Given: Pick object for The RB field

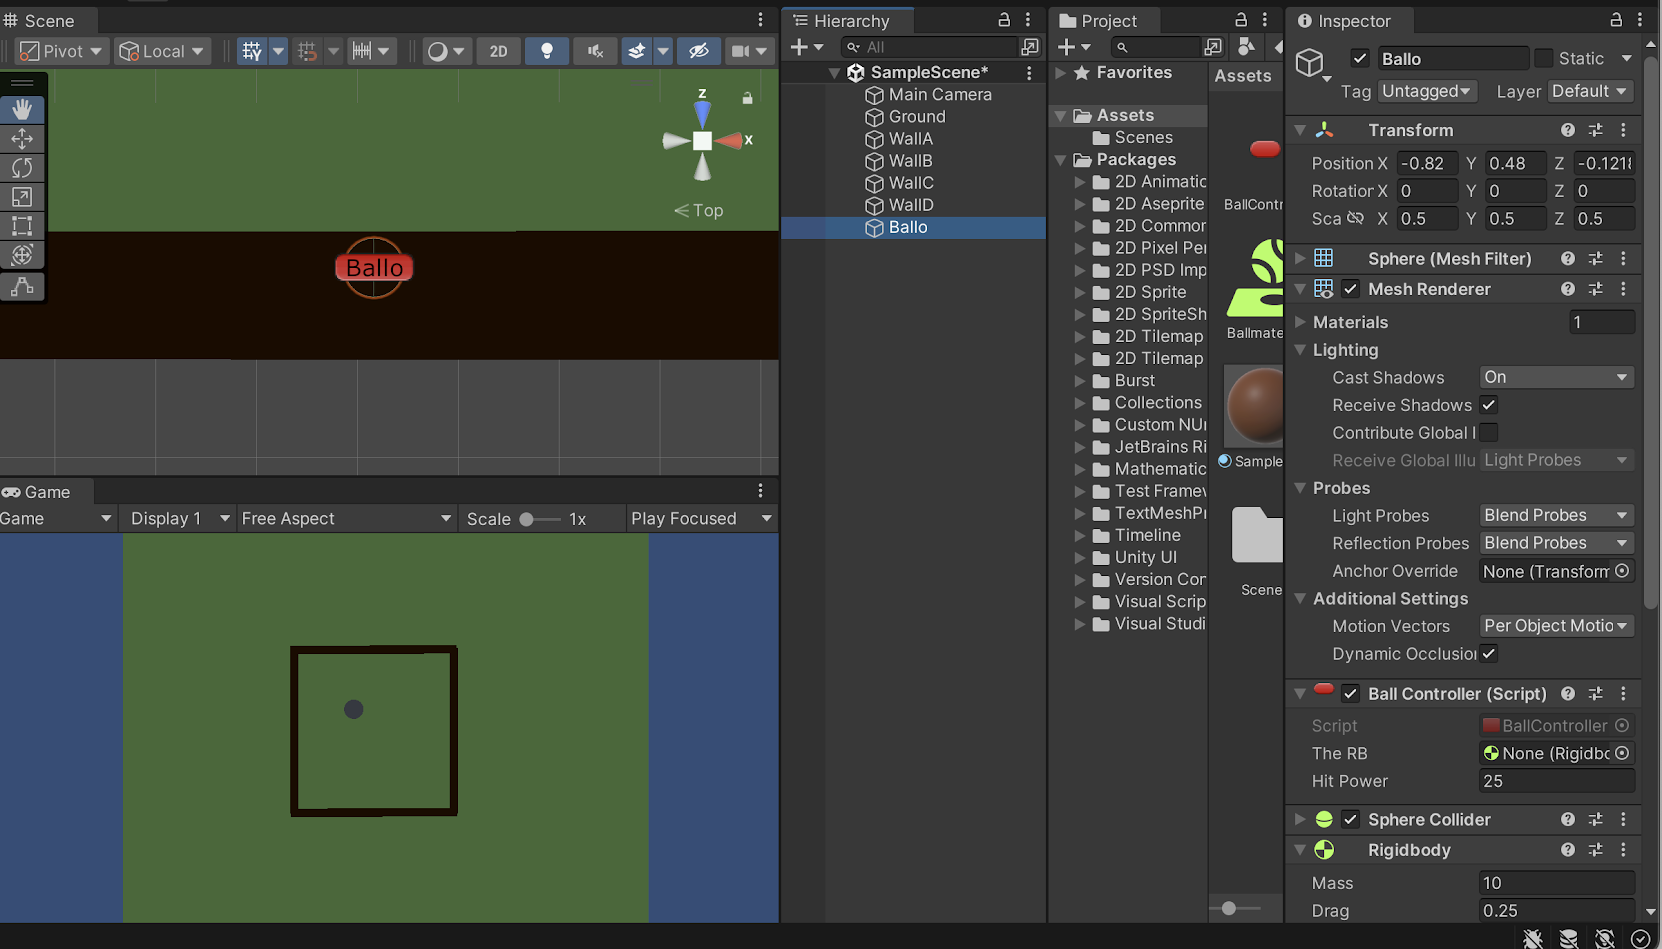Looking at the screenshot, I should point(1622,753).
